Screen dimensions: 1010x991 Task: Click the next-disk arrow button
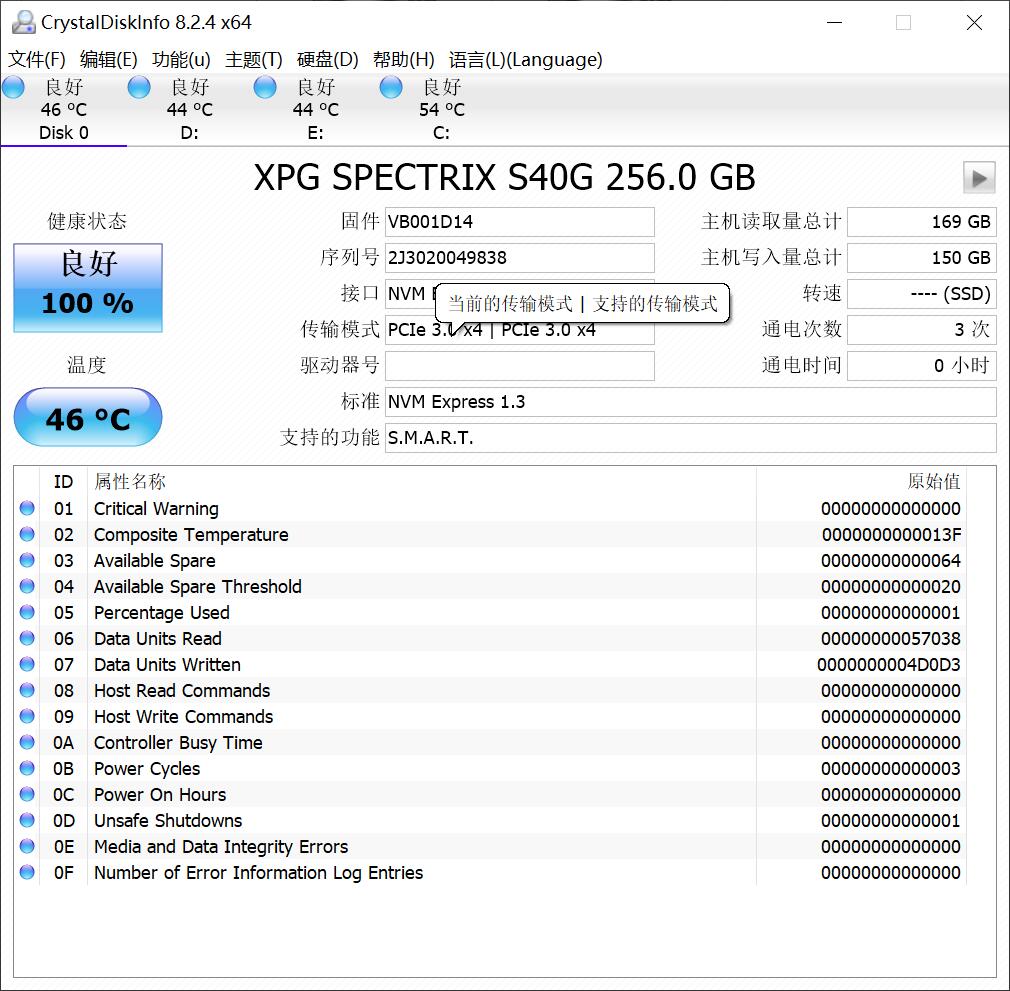(x=979, y=177)
